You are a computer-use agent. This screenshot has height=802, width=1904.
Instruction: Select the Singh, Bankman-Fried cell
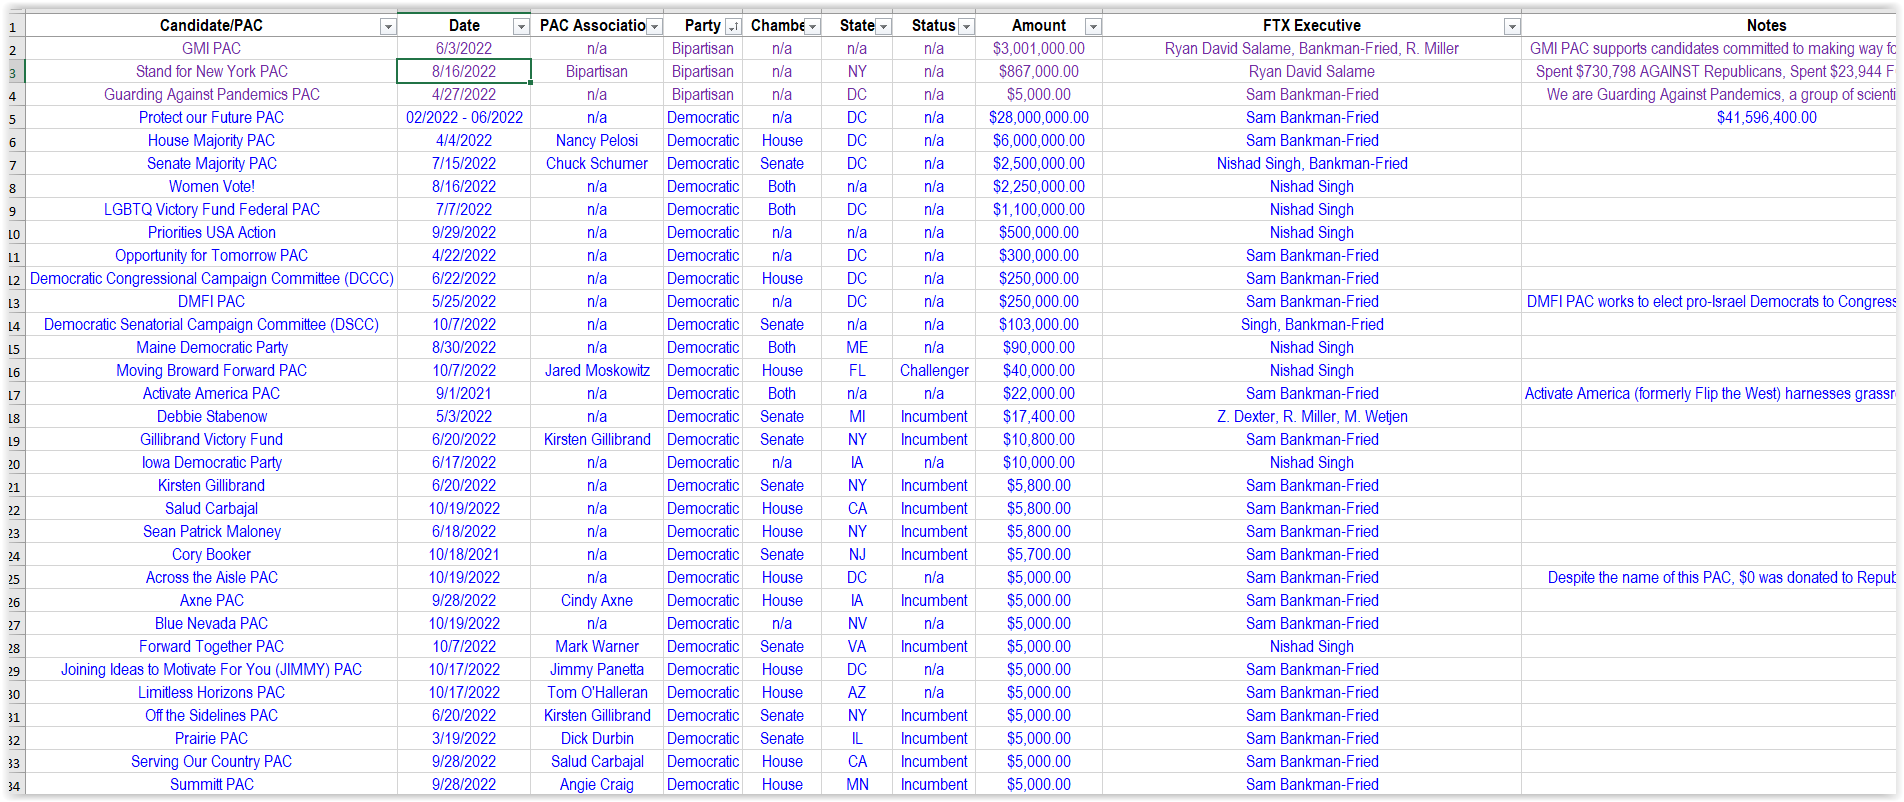click(x=1312, y=325)
